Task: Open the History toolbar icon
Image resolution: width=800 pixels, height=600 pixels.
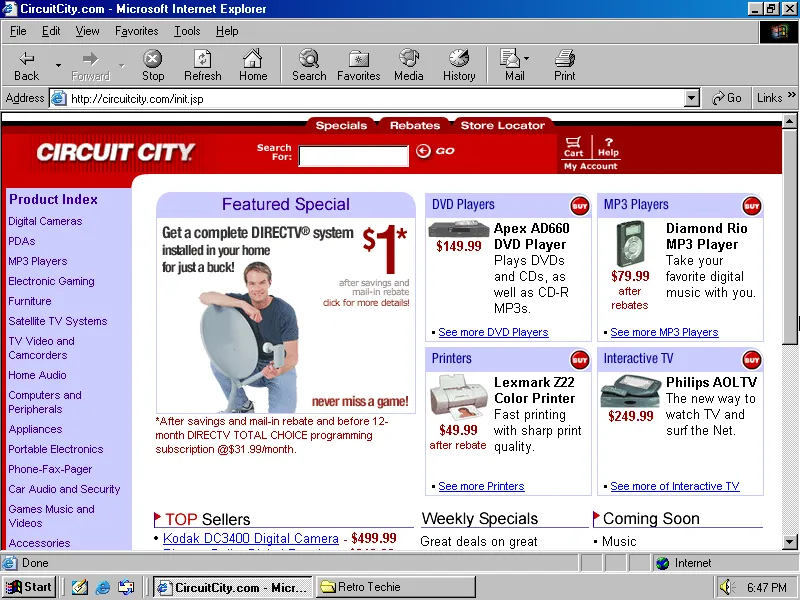Action: tap(459, 65)
